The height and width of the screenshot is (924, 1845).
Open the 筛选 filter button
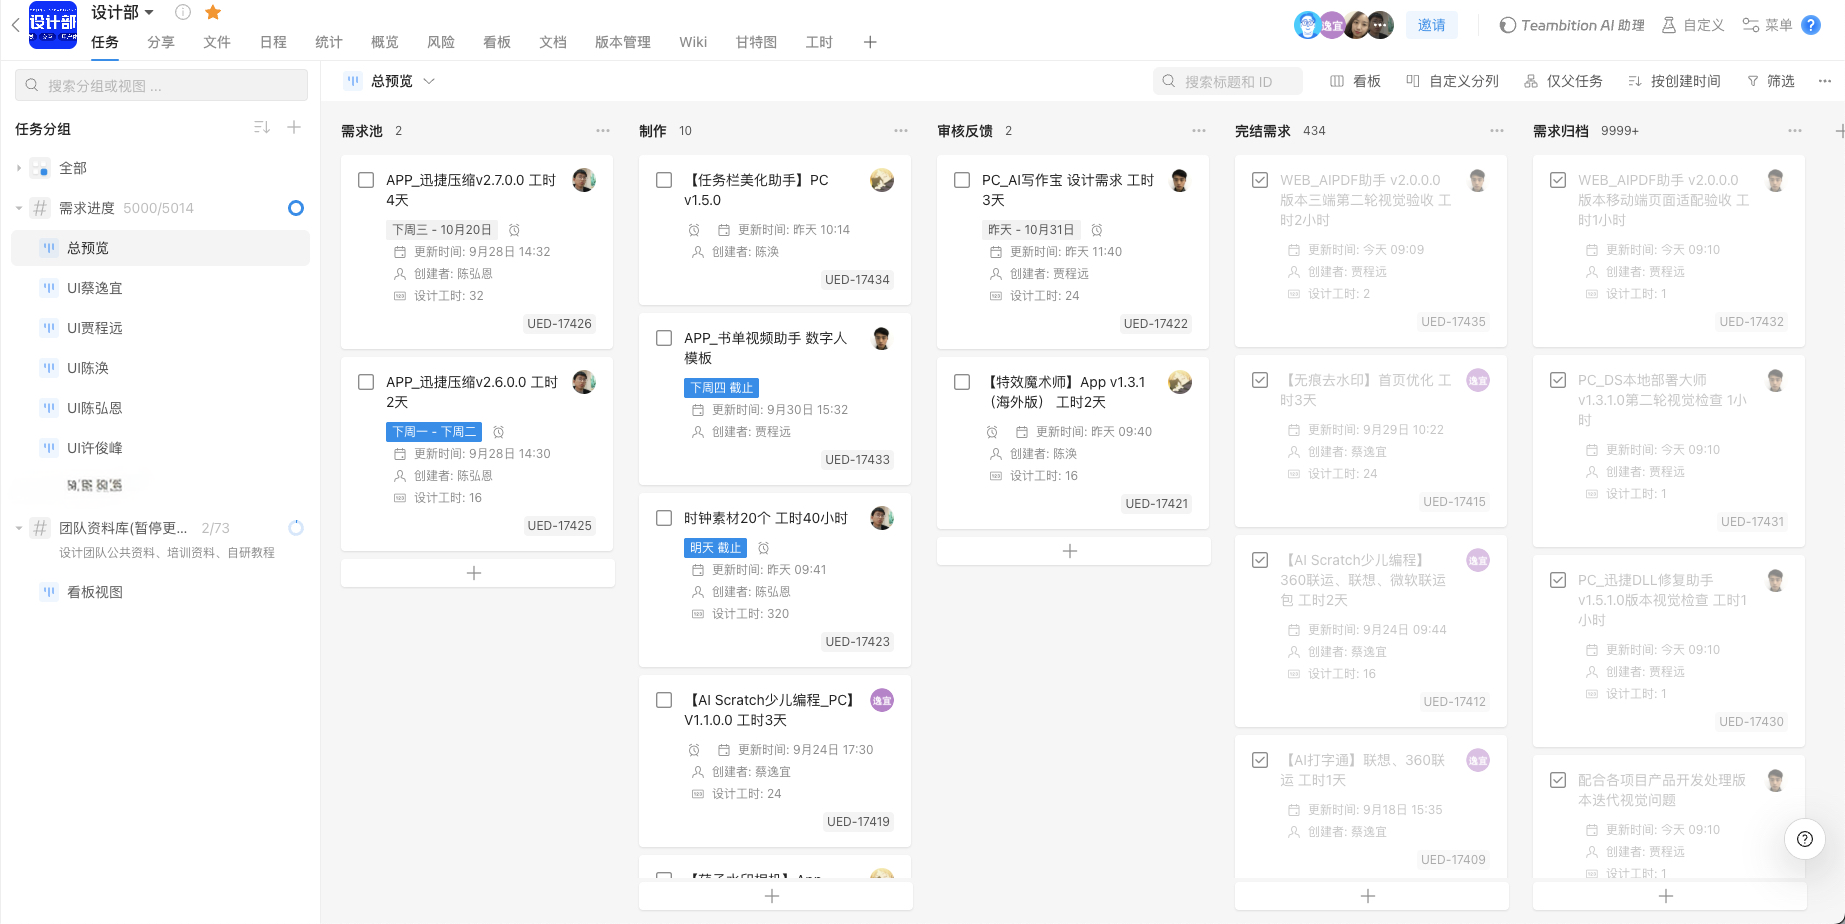(1770, 81)
